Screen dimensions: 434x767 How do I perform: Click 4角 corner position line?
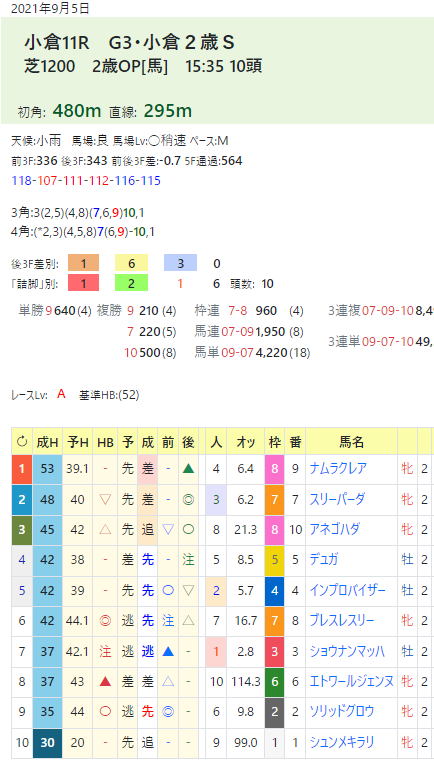click(x=83, y=231)
